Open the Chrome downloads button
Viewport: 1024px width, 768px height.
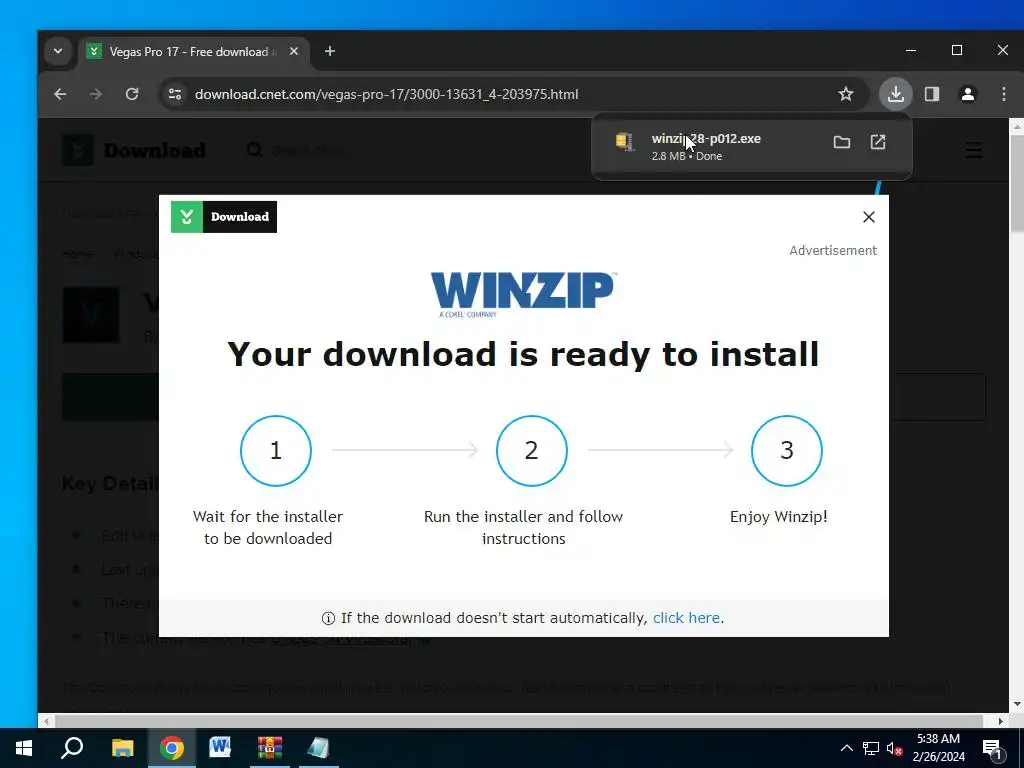tap(895, 94)
